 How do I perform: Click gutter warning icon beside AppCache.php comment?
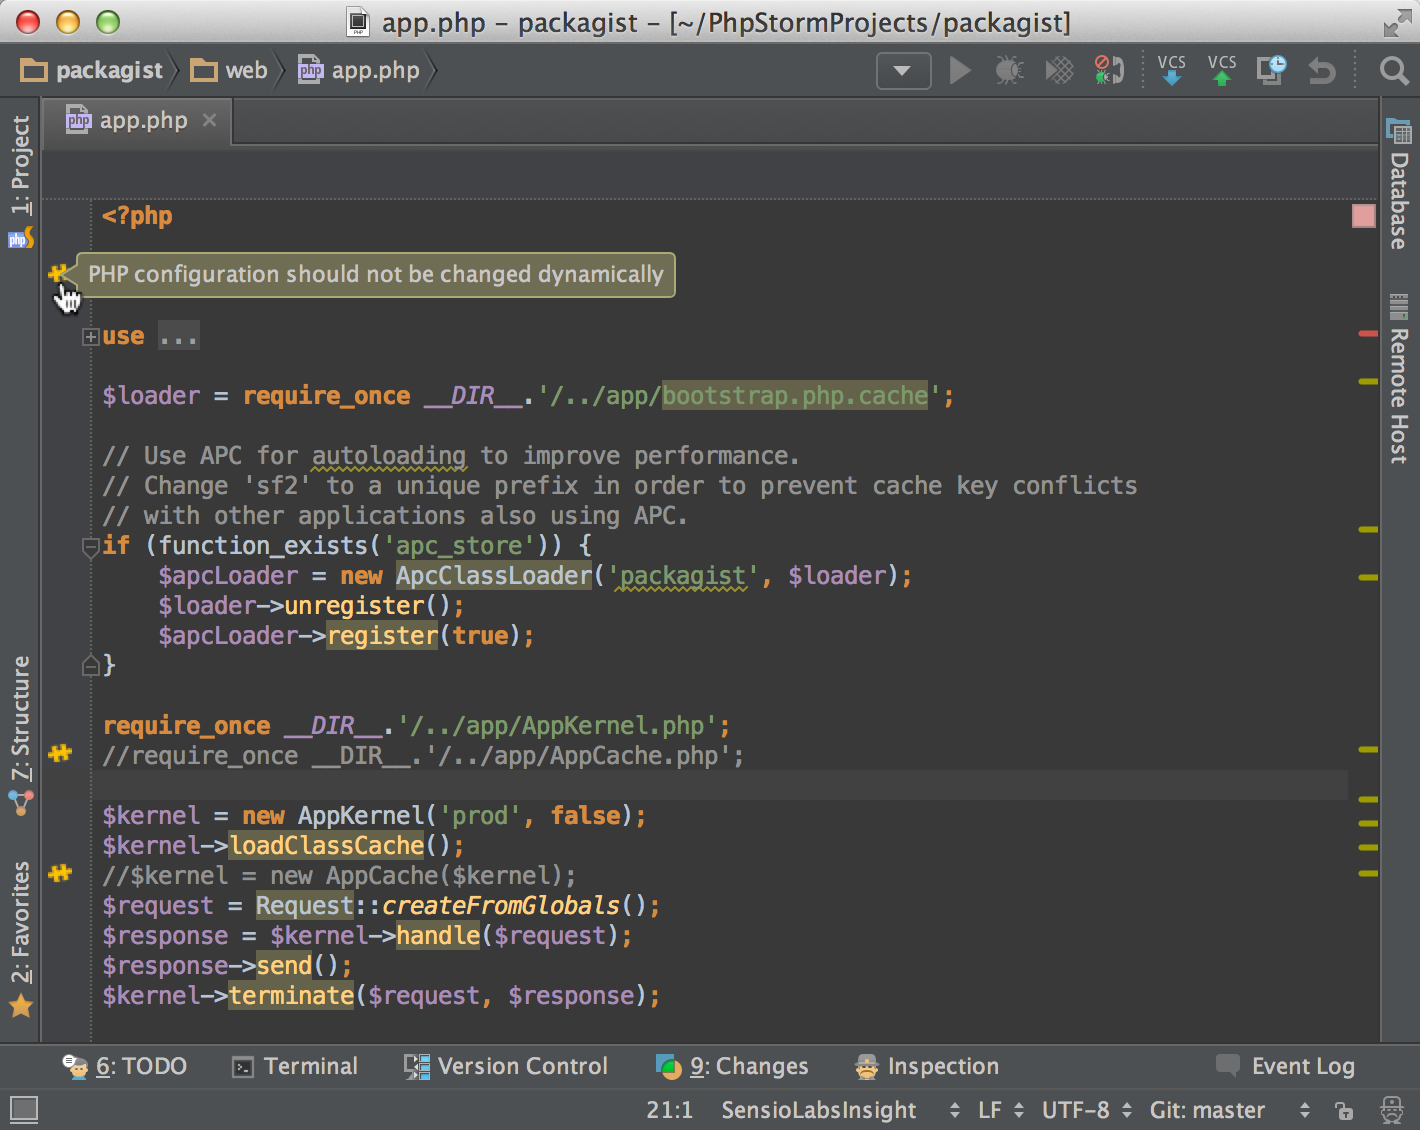(x=60, y=753)
